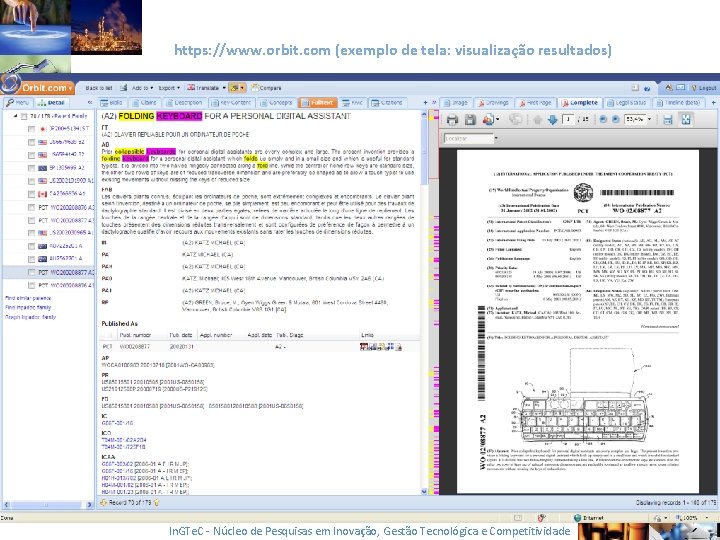The height and width of the screenshot is (540, 720).
Task: Switch to the Key Content tab
Action: [x=231, y=103]
